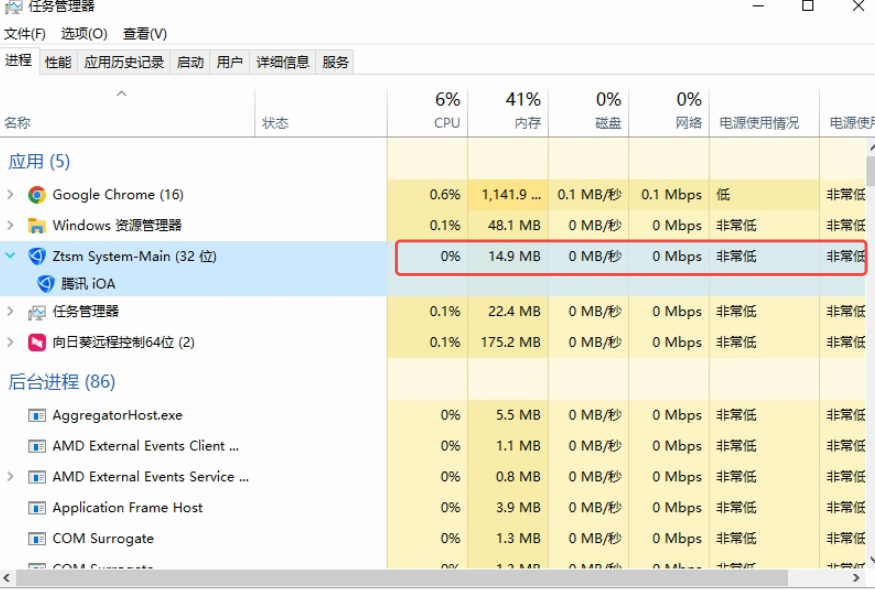Sort by the 状态 column header
Screen dimensions: 875x591
point(321,113)
